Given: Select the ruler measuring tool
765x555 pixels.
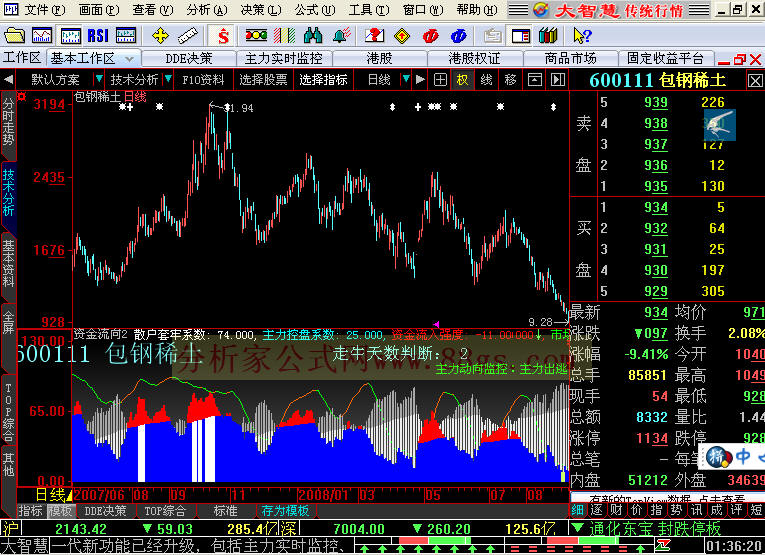Looking at the screenshot, I should (x=188, y=36).
